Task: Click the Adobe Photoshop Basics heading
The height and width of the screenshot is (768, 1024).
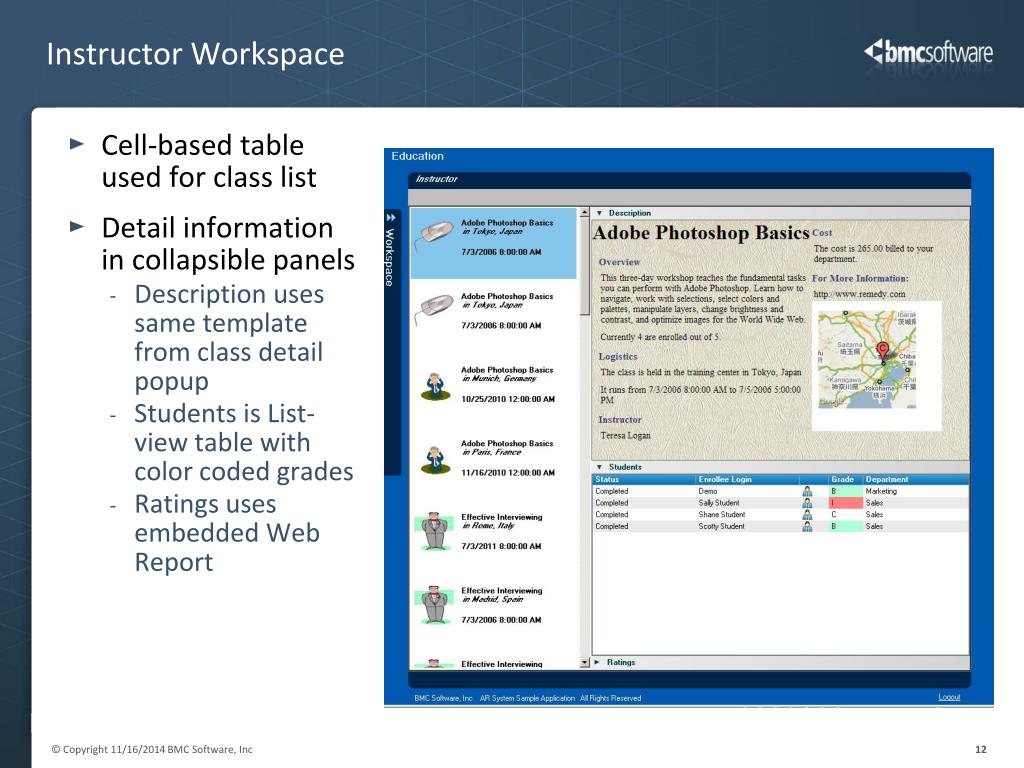Action: click(701, 233)
